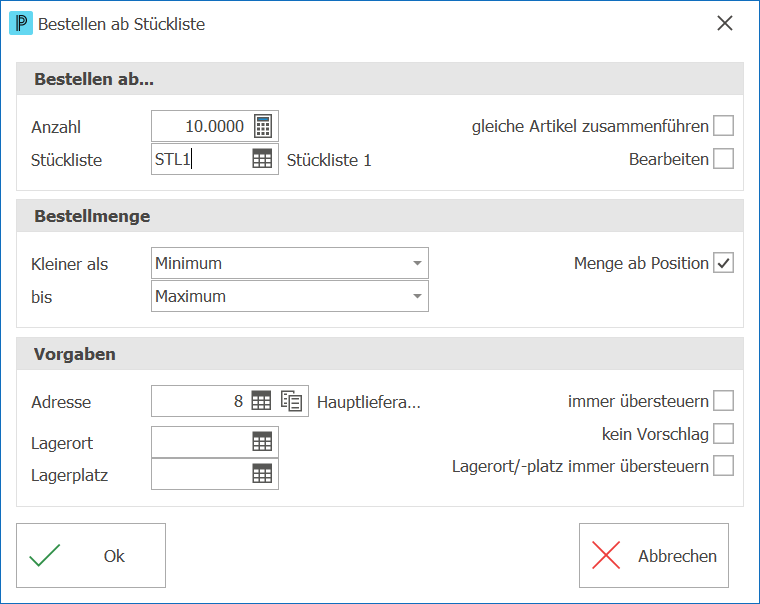This screenshot has width=760, height=604.
Task: Toggle kein Vorschlag checkbox
Action: click(723, 434)
